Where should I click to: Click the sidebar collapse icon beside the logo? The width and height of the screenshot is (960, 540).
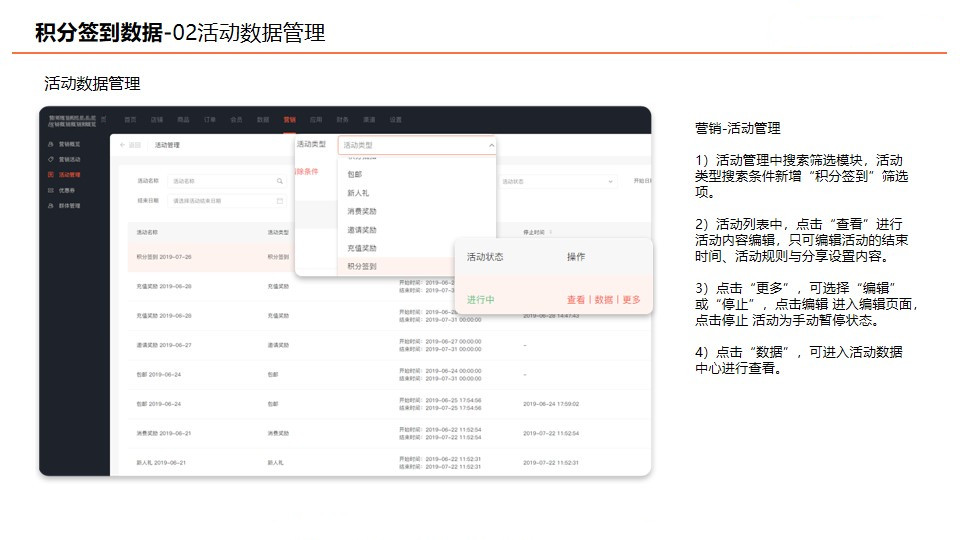point(103,119)
